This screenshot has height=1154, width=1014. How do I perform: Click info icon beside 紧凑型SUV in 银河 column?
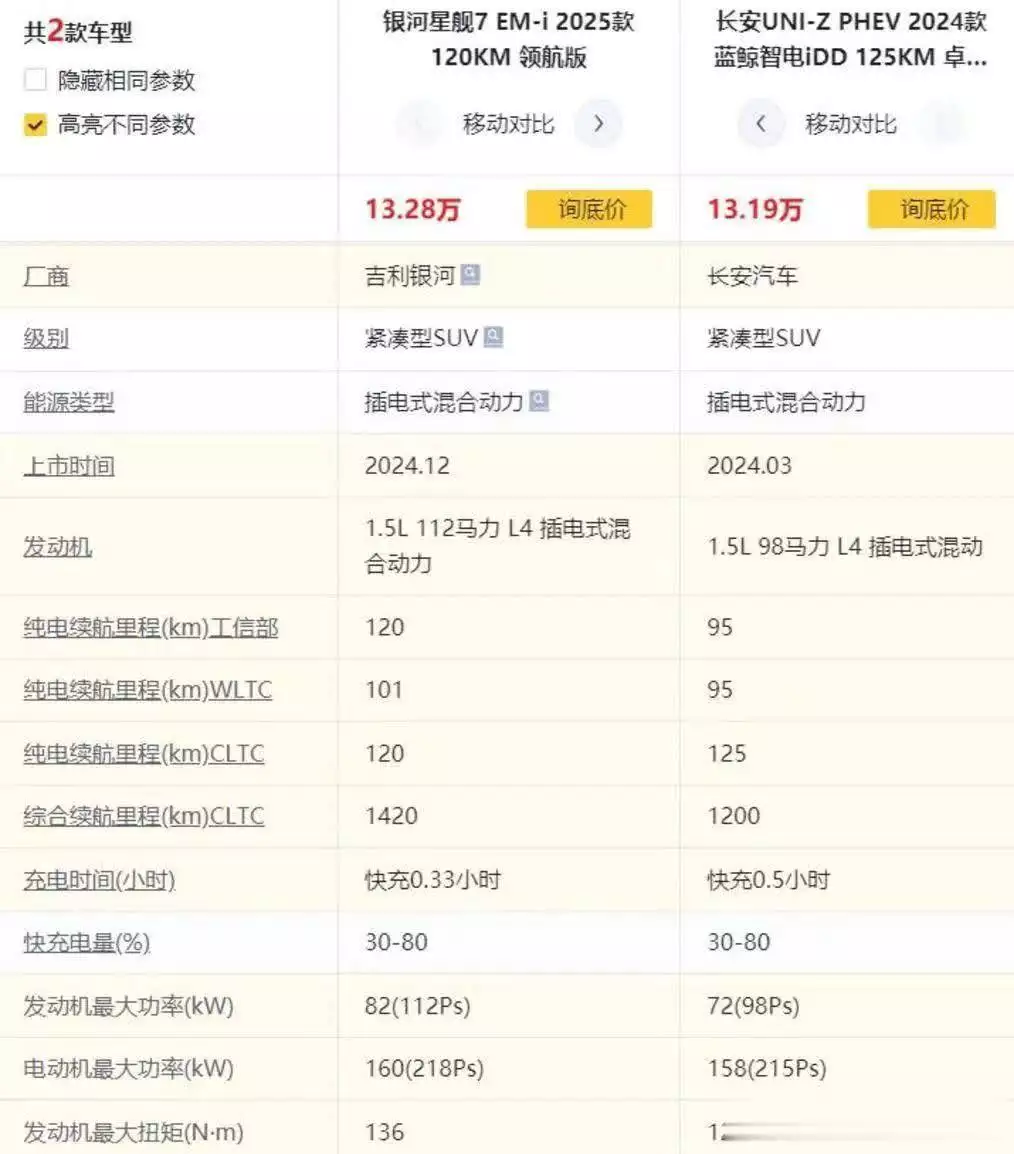[493, 337]
